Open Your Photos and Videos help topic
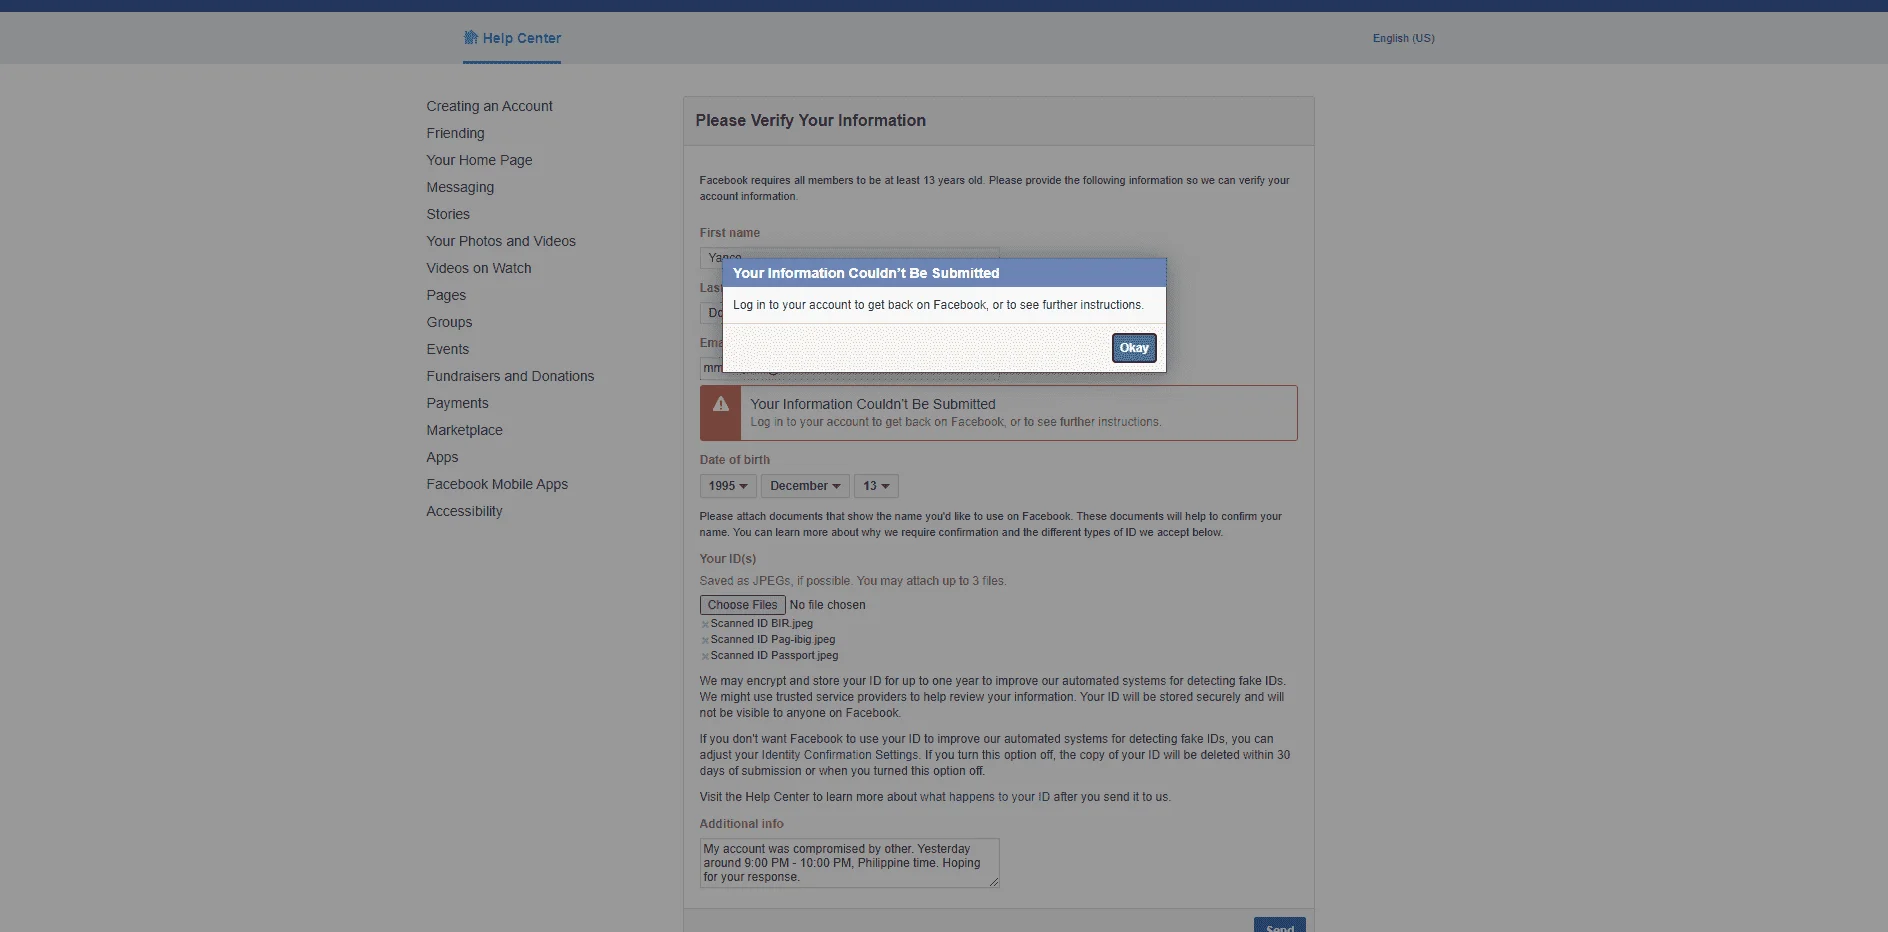This screenshot has height=932, width=1888. [x=501, y=241]
